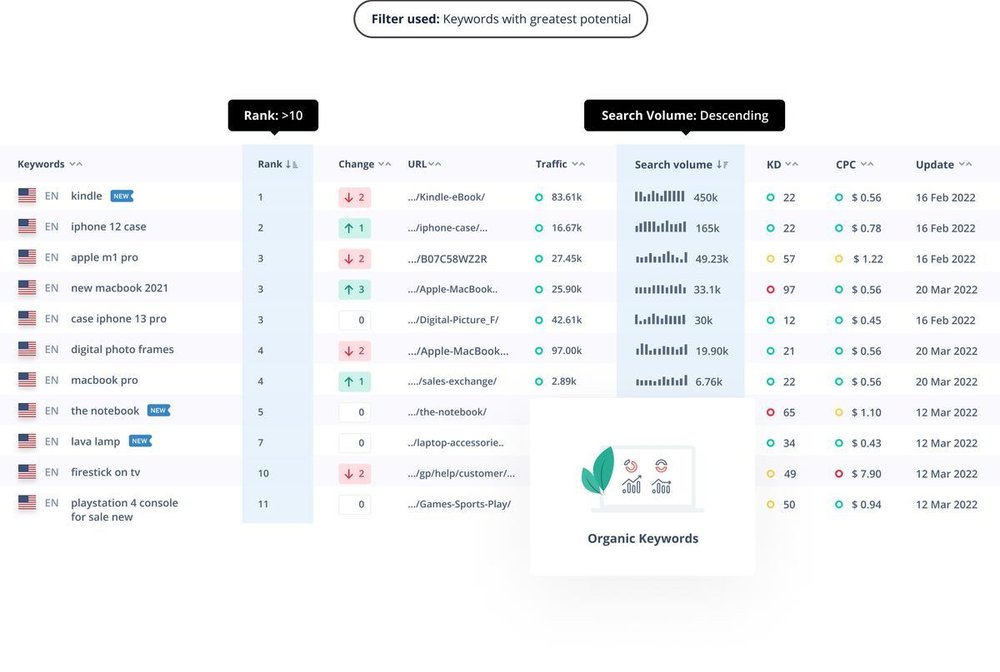Viewport: 1000px width, 672px height.
Task: Select the keyword macbook pro
Action: 105,380
